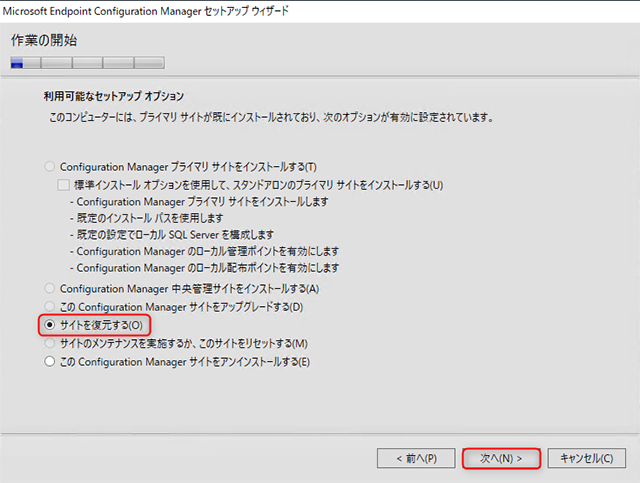Click the ローカル配布ポイントを有効にします line
Screen dimensions: 640x483
[205, 268]
